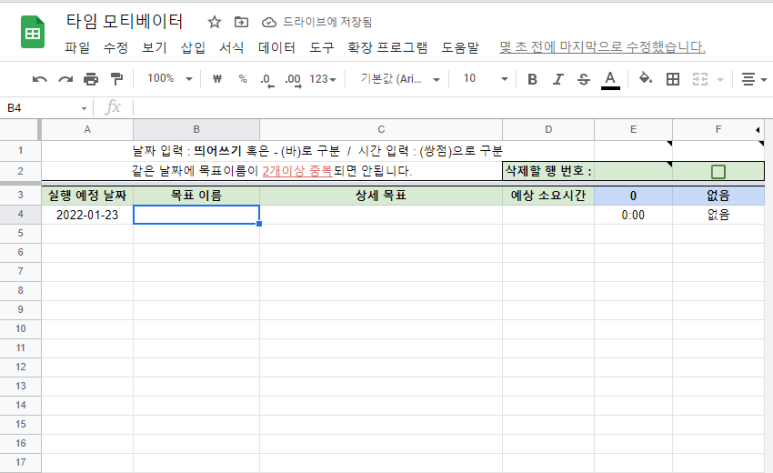This screenshot has width=773, height=473.
Task: Format as percent
Action: (x=243, y=79)
